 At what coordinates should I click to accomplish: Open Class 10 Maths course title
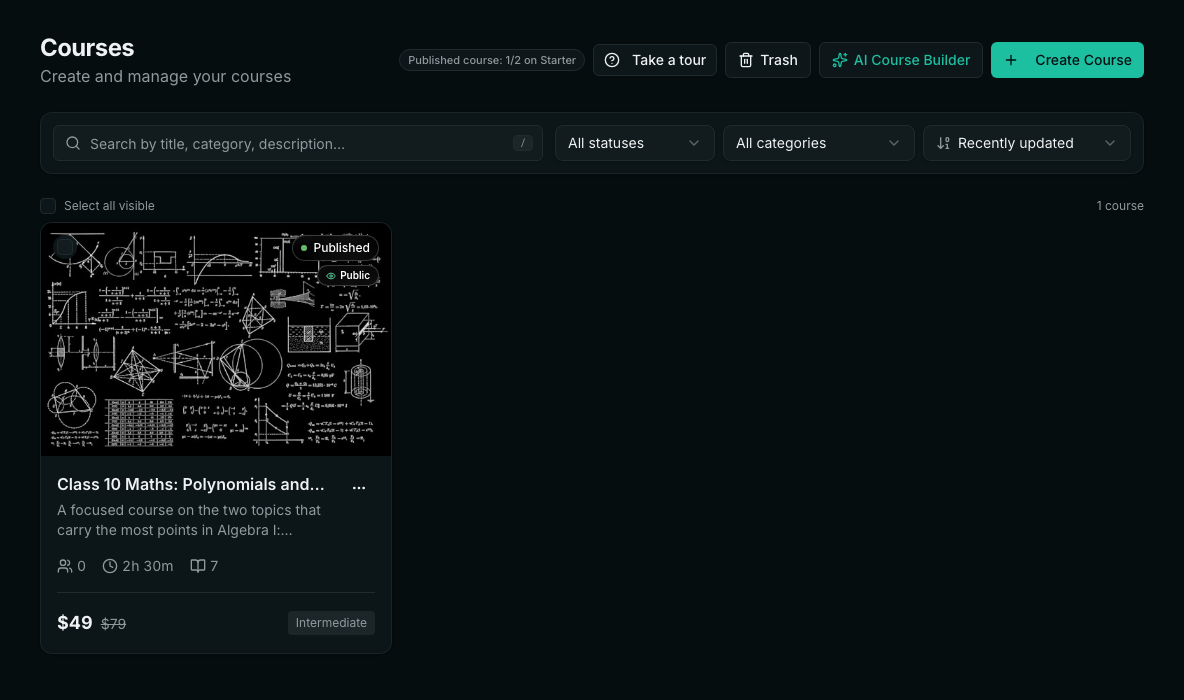point(191,485)
